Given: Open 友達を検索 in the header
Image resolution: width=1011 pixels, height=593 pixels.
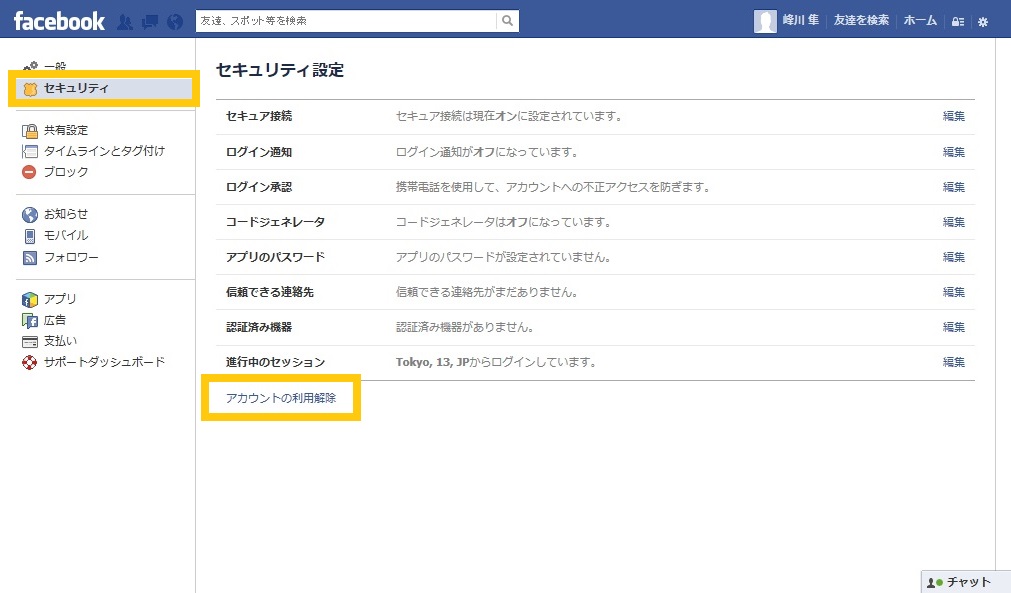Looking at the screenshot, I should [x=861, y=20].
